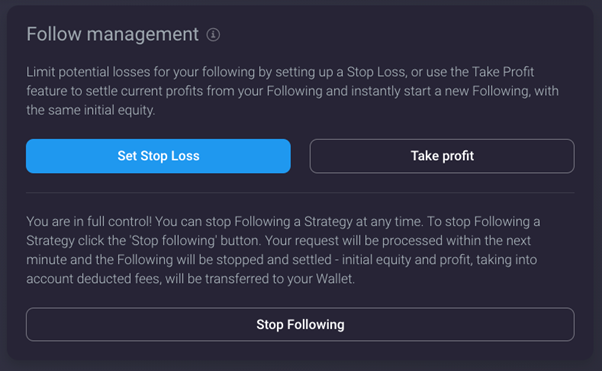Image resolution: width=602 pixels, height=371 pixels.
Task: Click 'Stop Loss' in the first description
Action: 376,72
